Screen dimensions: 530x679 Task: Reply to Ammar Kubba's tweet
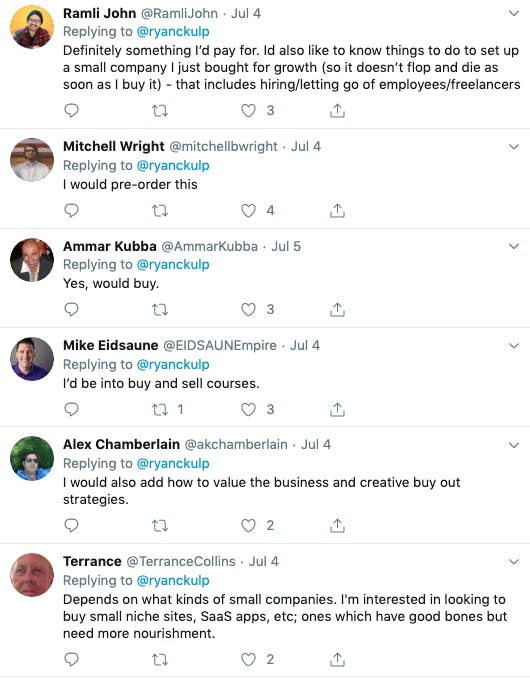(x=71, y=310)
